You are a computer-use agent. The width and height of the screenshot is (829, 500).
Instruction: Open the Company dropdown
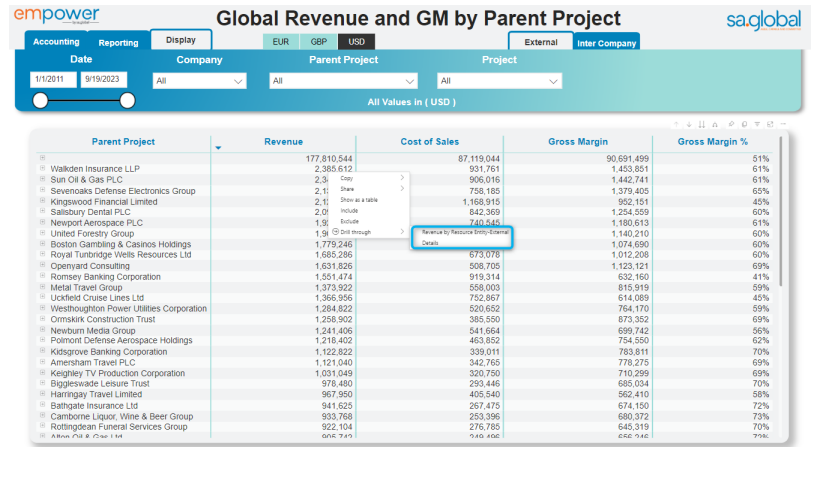click(x=199, y=81)
